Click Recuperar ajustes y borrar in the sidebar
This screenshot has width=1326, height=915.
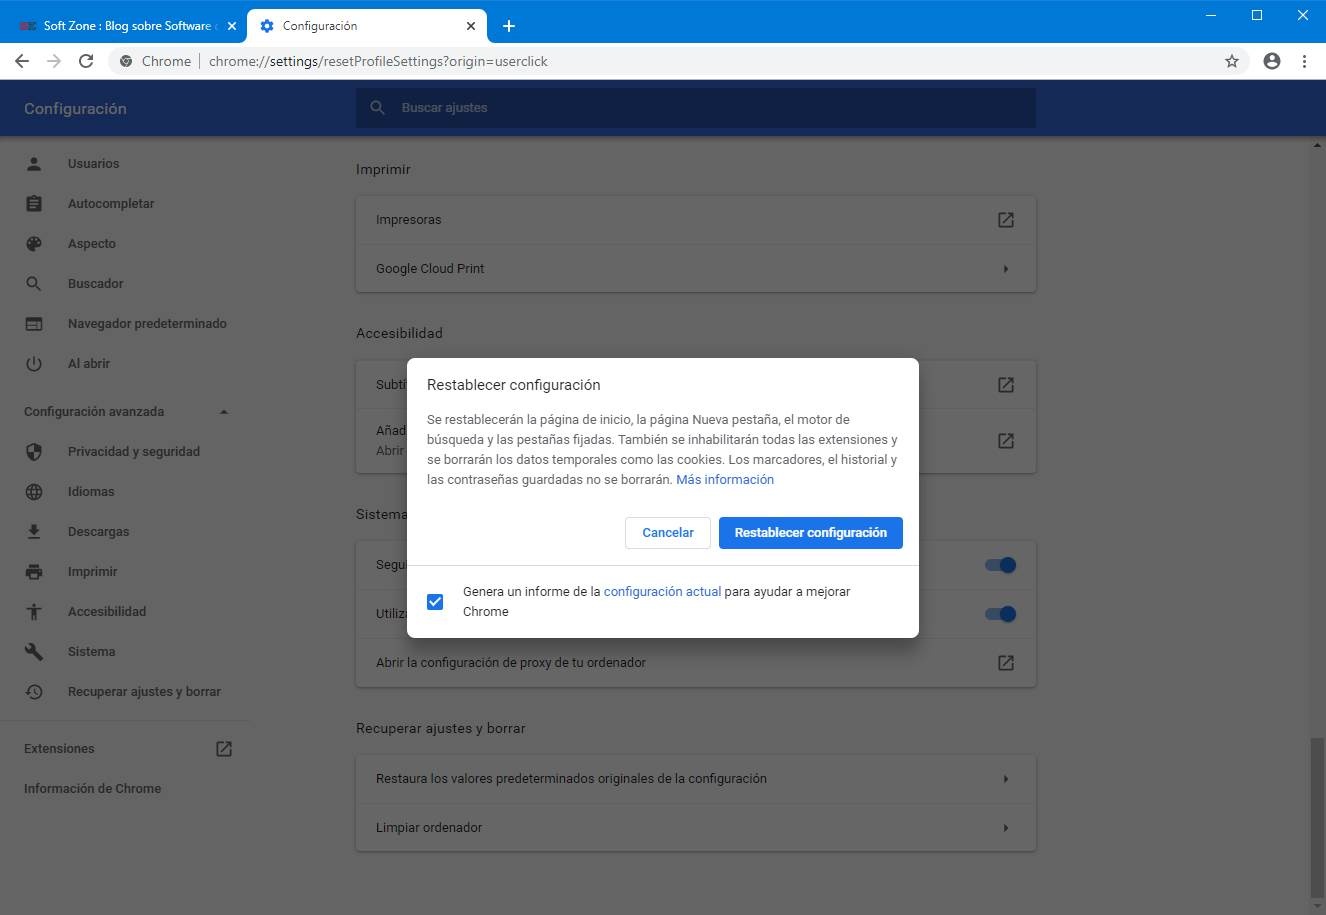point(144,691)
